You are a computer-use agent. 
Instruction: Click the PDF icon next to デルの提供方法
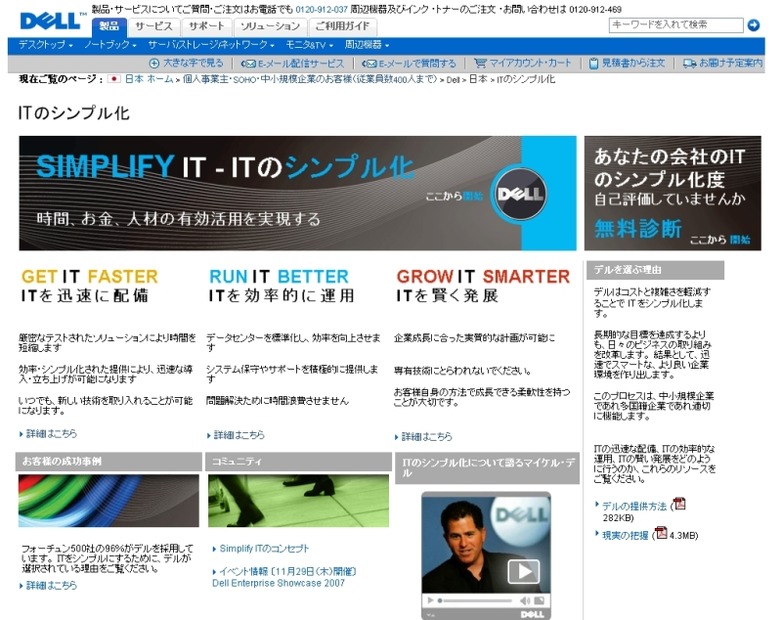coord(679,504)
